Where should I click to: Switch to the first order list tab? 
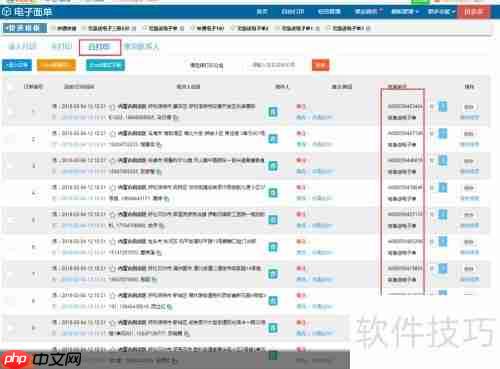pyautogui.click(x=22, y=46)
